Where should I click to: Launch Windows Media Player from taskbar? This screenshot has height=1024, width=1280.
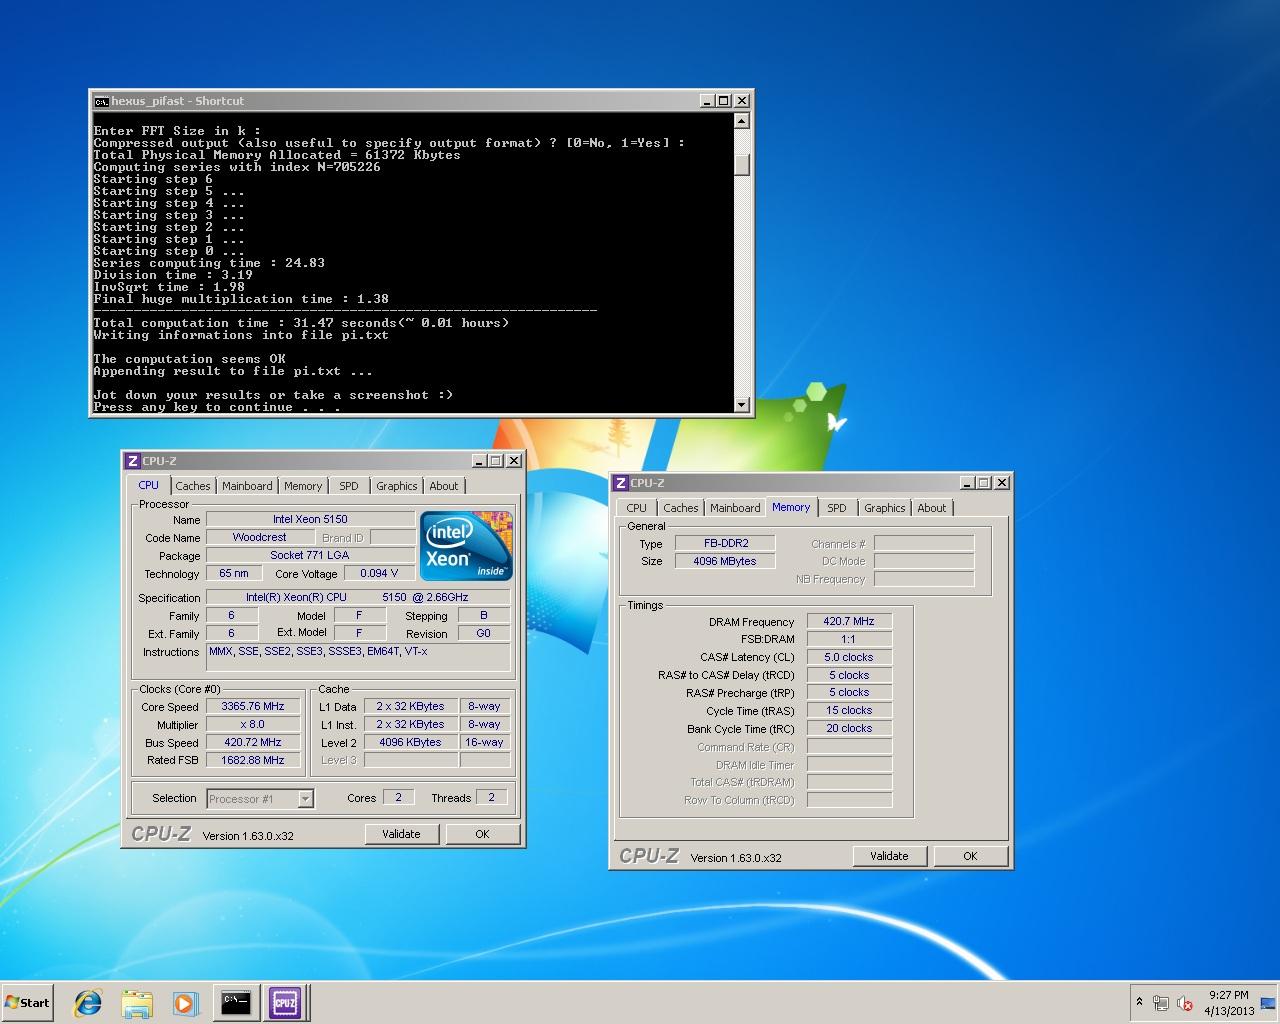pyautogui.click(x=185, y=1002)
